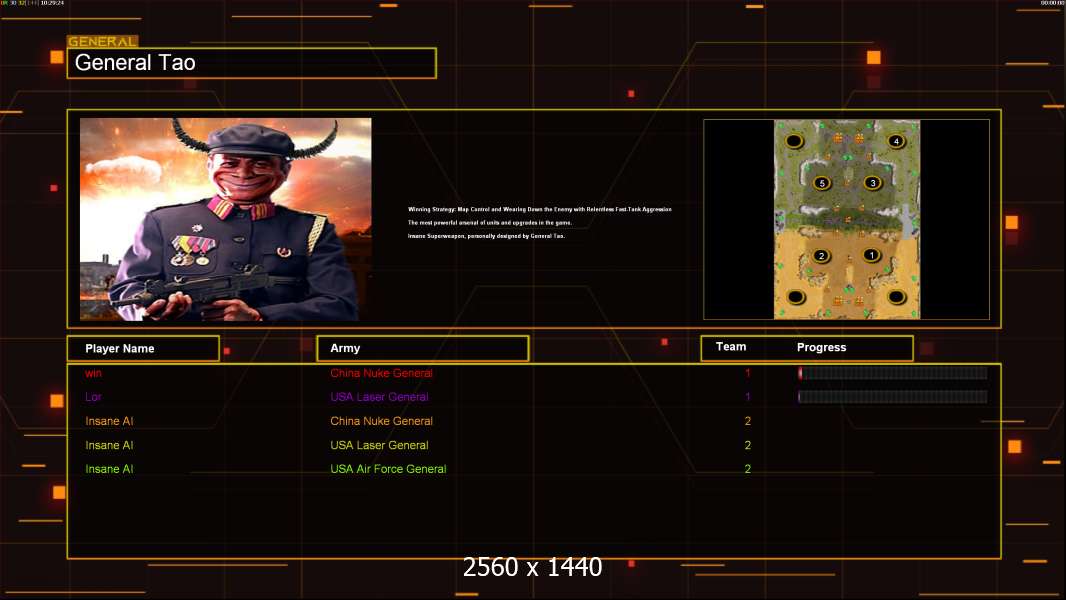Click the General Tao portrait image

225,219
